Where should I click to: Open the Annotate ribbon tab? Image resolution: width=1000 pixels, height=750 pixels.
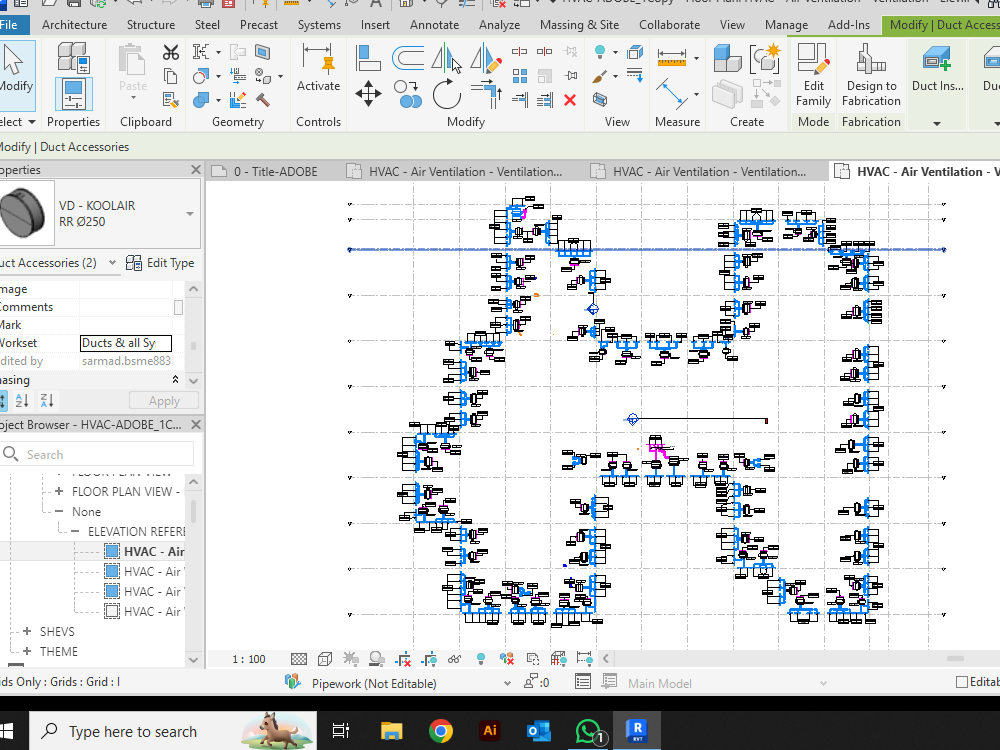pyautogui.click(x=434, y=25)
